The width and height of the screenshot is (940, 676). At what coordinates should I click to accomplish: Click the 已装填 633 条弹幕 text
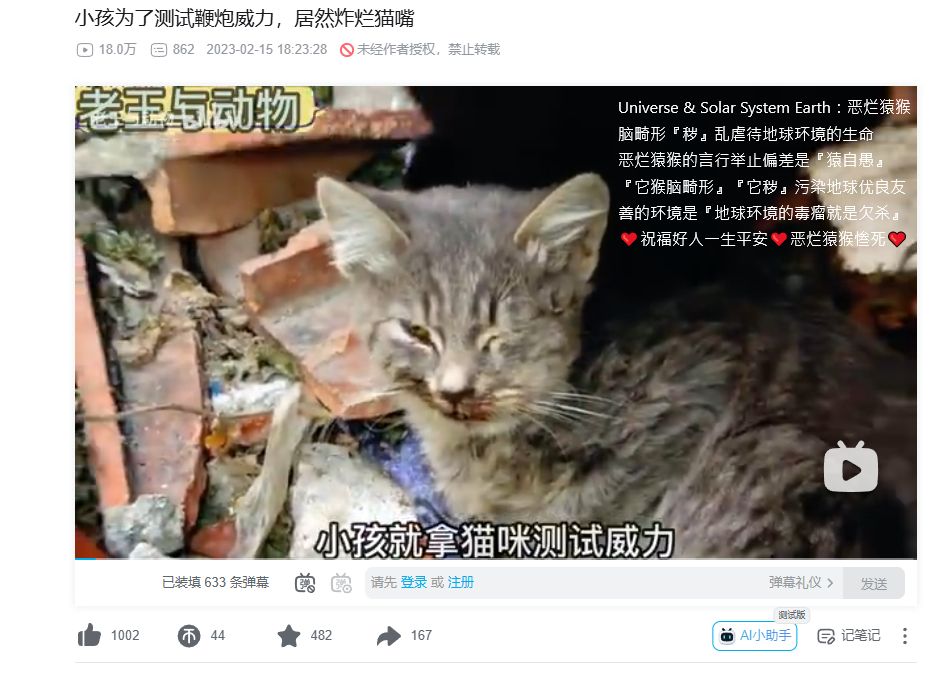(x=215, y=583)
